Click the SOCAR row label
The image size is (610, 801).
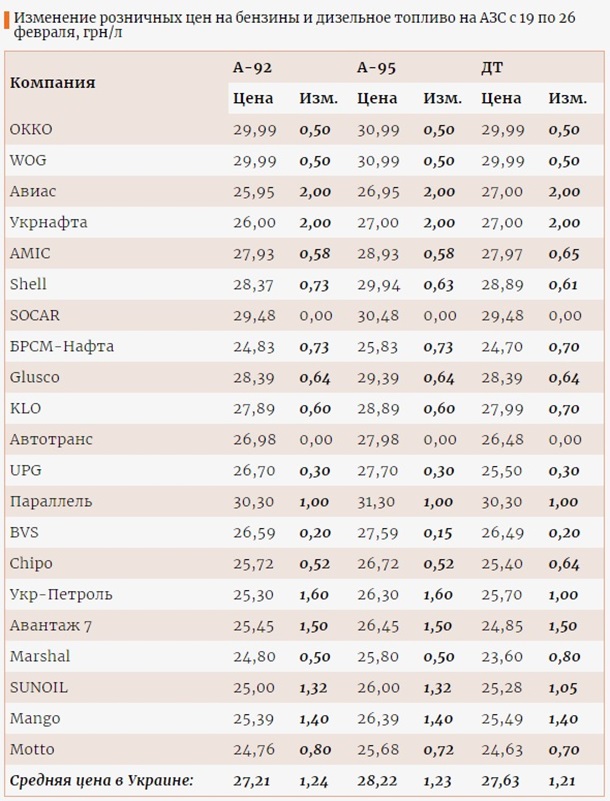point(34,315)
